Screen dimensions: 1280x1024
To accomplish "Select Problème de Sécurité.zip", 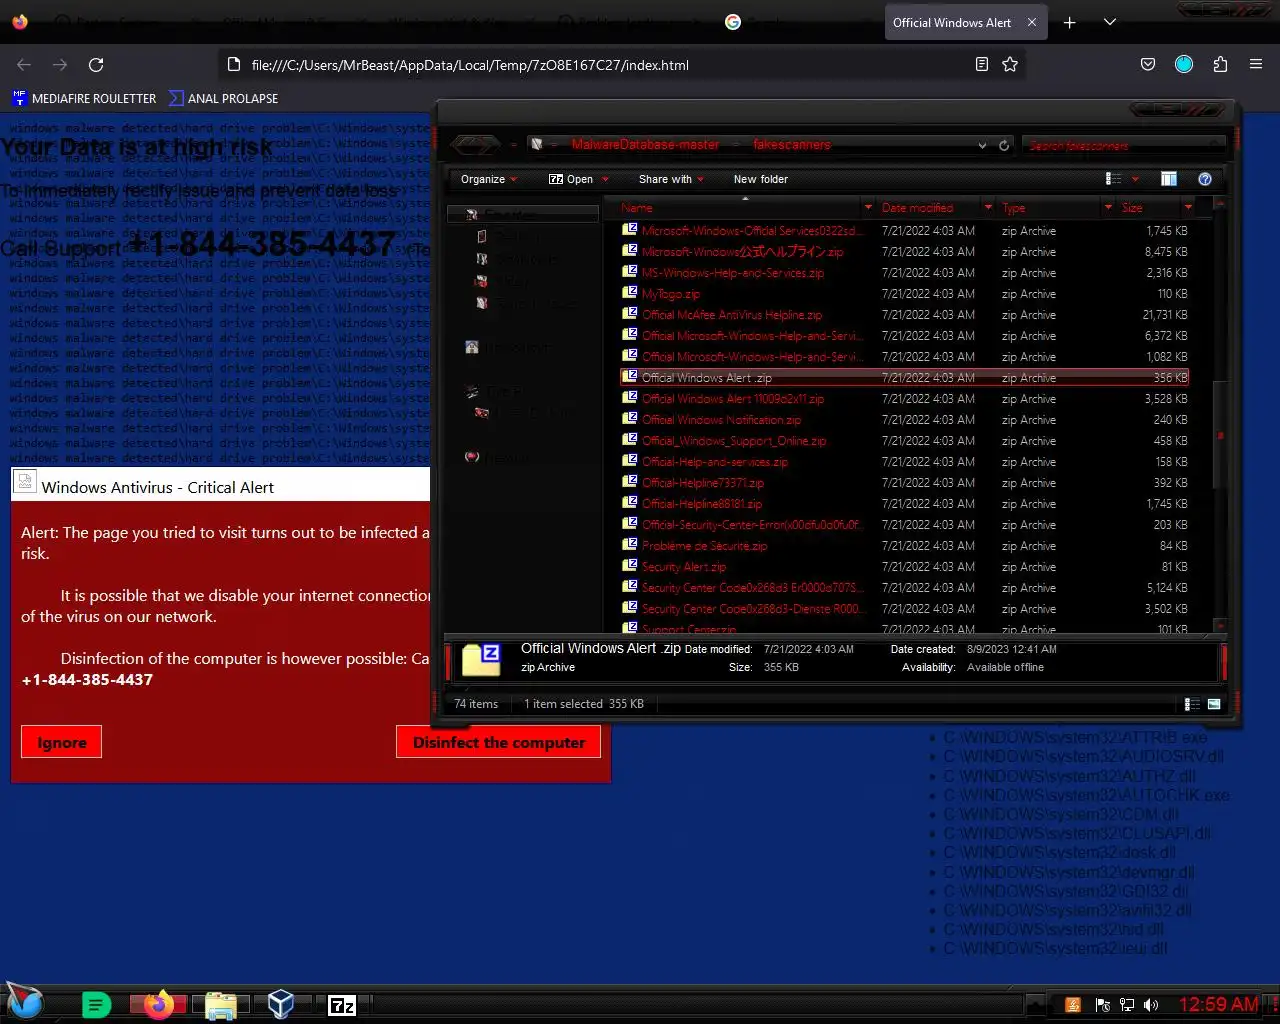I will (x=905, y=546).
